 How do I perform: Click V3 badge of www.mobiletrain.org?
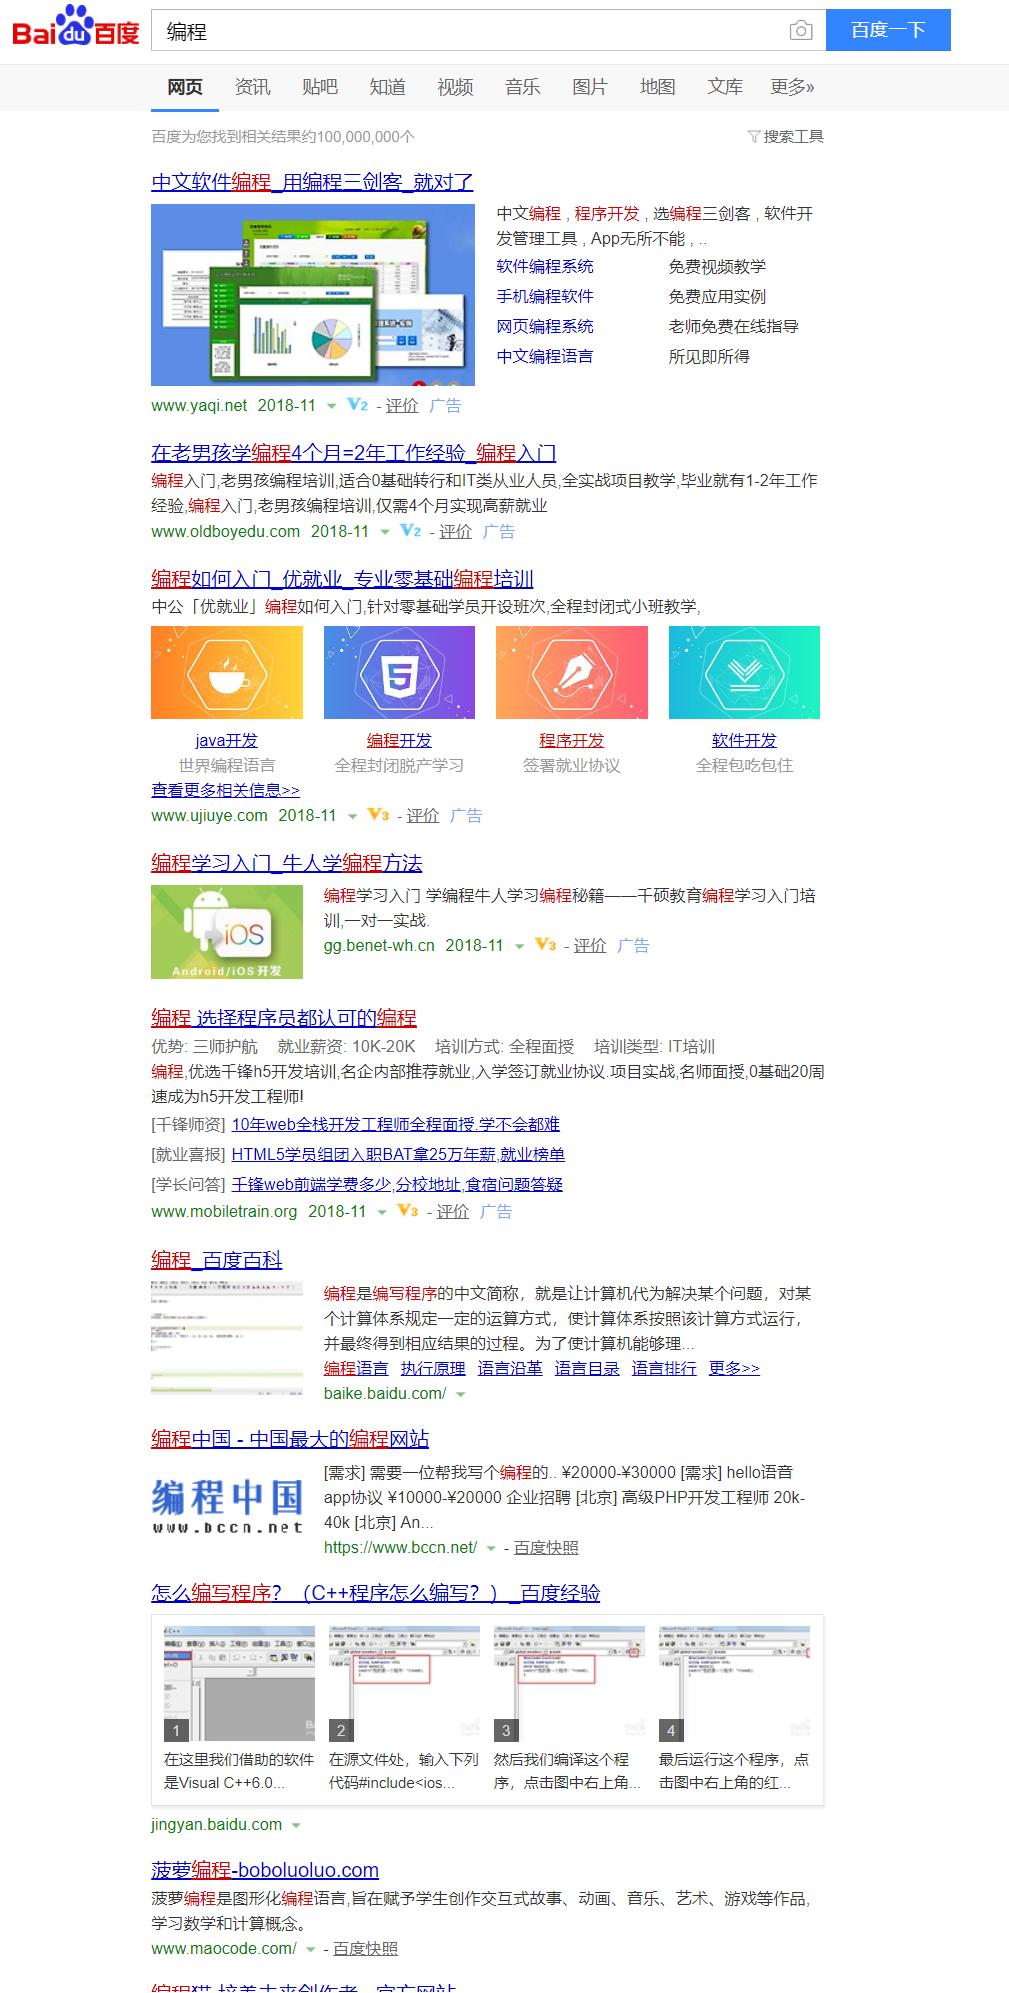[x=407, y=1211]
